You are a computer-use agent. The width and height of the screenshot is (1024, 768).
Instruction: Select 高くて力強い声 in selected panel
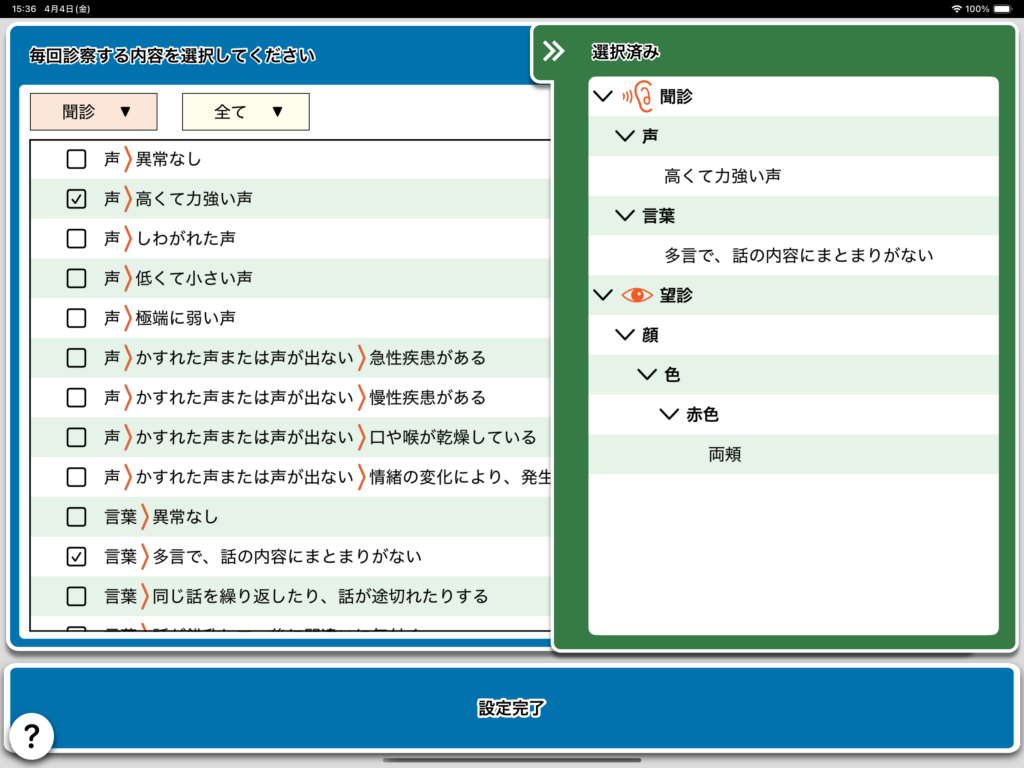click(x=723, y=176)
